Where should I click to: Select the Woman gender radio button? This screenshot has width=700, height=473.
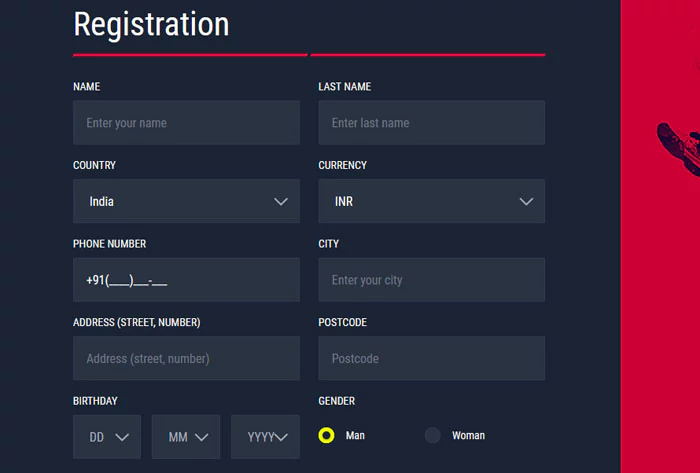[x=432, y=435]
